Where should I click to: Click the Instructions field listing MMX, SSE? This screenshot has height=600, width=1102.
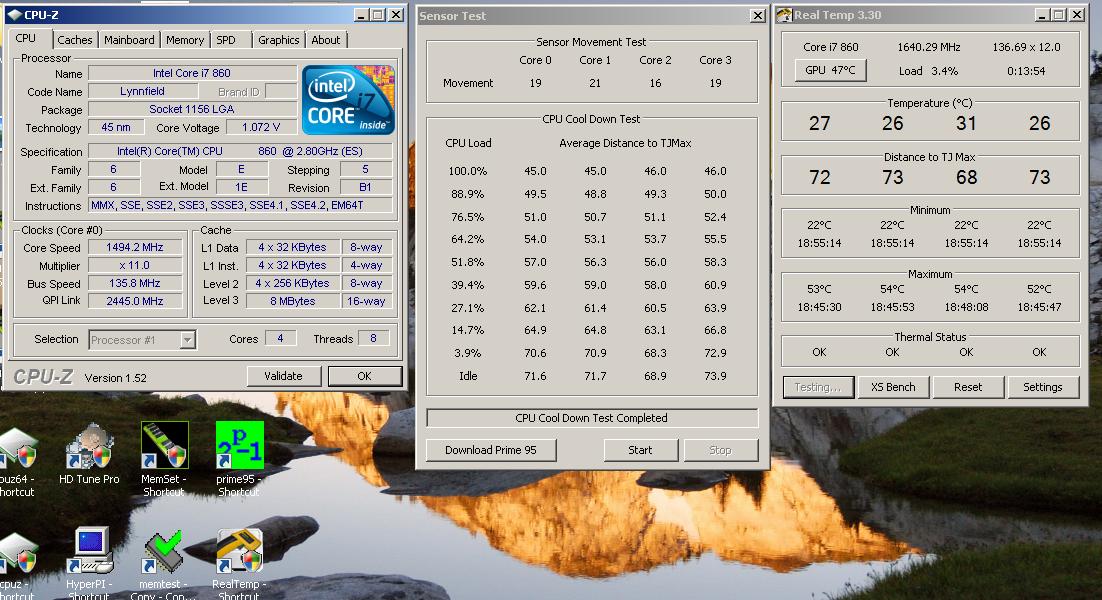pos(240,205)
